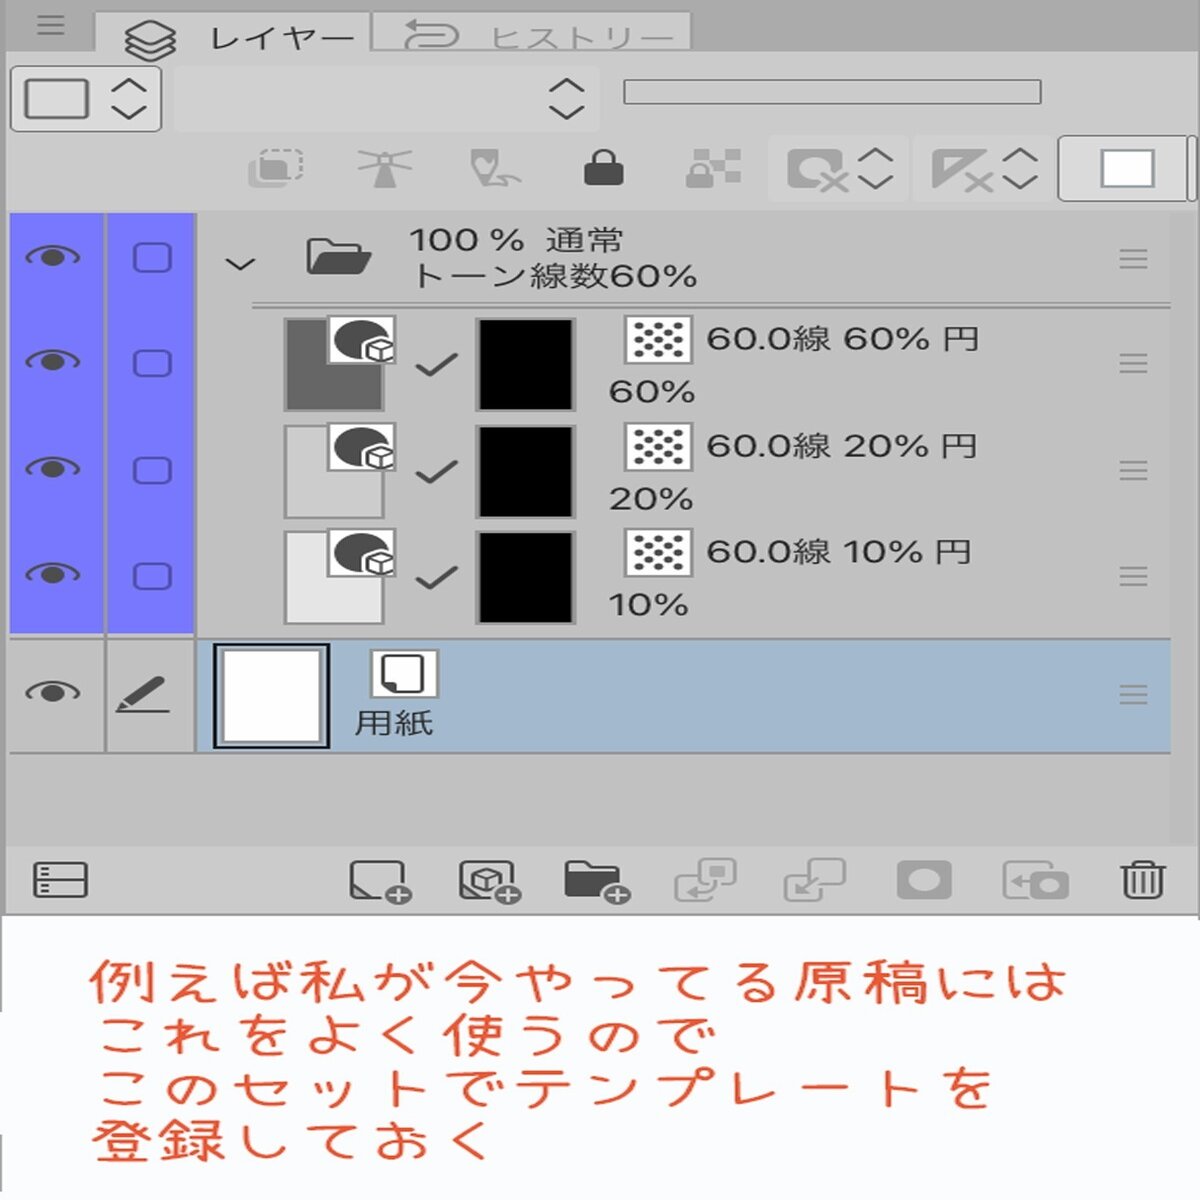The height and width of the screenshot is (1200, 1200).
Task: Set as draft layer icon
Action: click(494, 167)
